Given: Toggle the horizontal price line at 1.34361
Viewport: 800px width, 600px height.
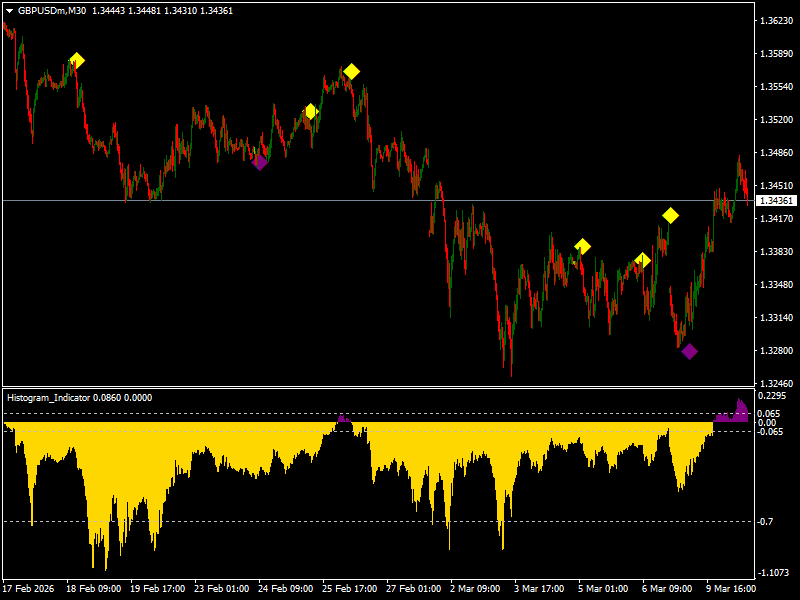Looking at the screenshot, I should point(400,199).
